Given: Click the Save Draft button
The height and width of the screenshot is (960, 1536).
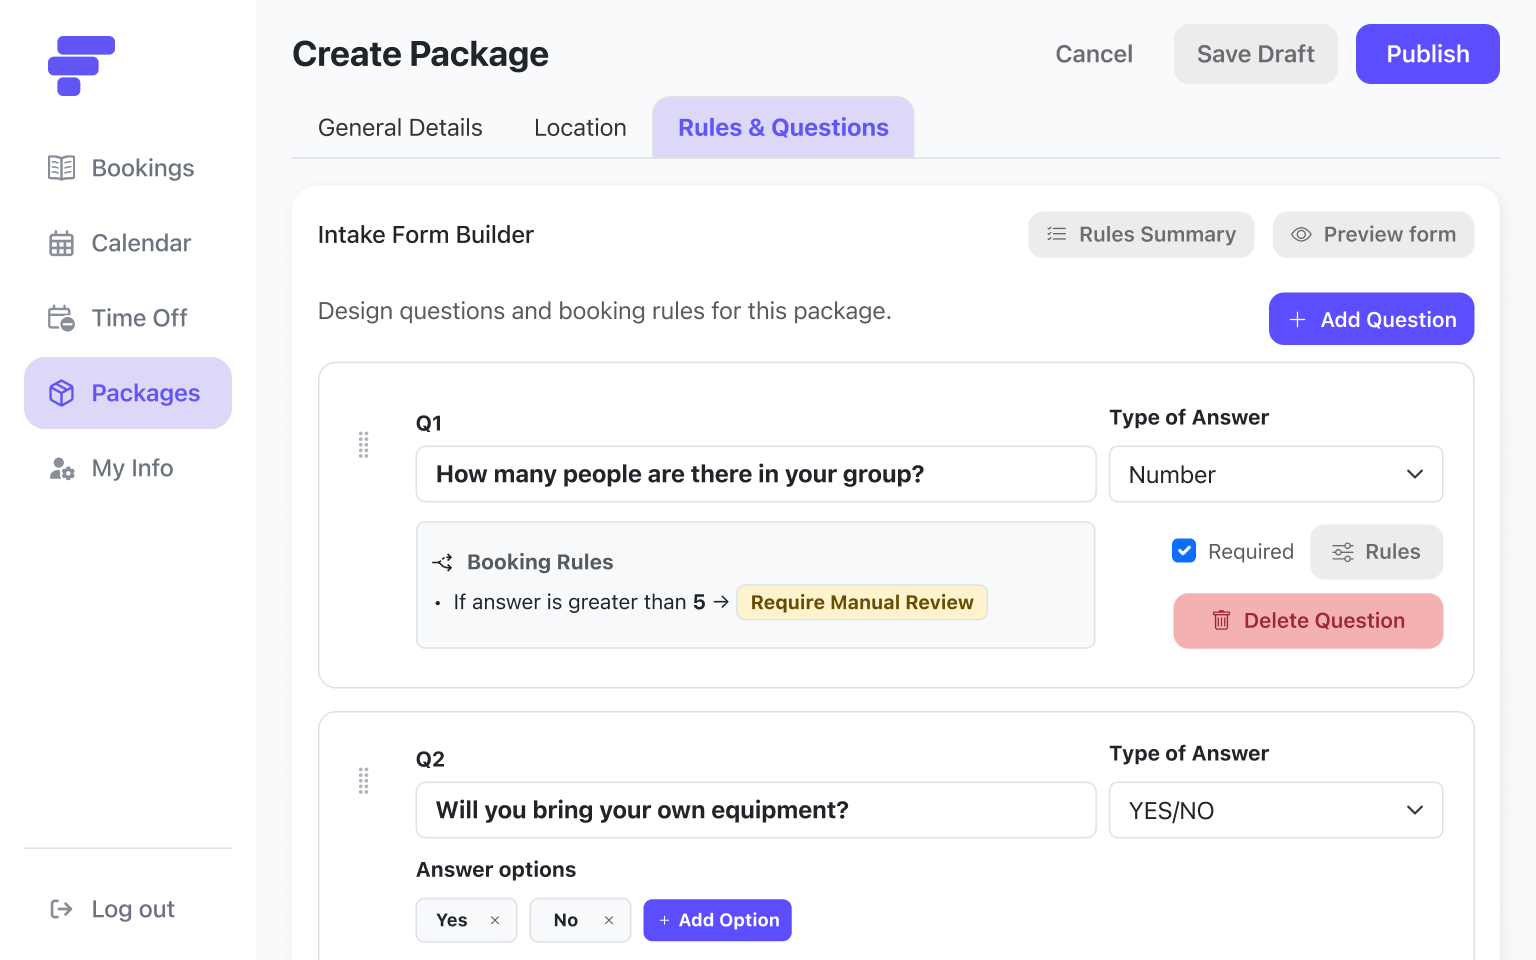Looking at the screenshot, I should click(1256, 54).
